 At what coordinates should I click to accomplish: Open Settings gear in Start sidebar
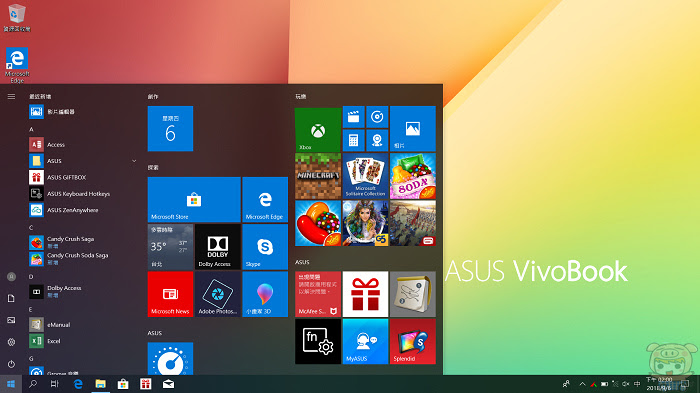point(11,342)
